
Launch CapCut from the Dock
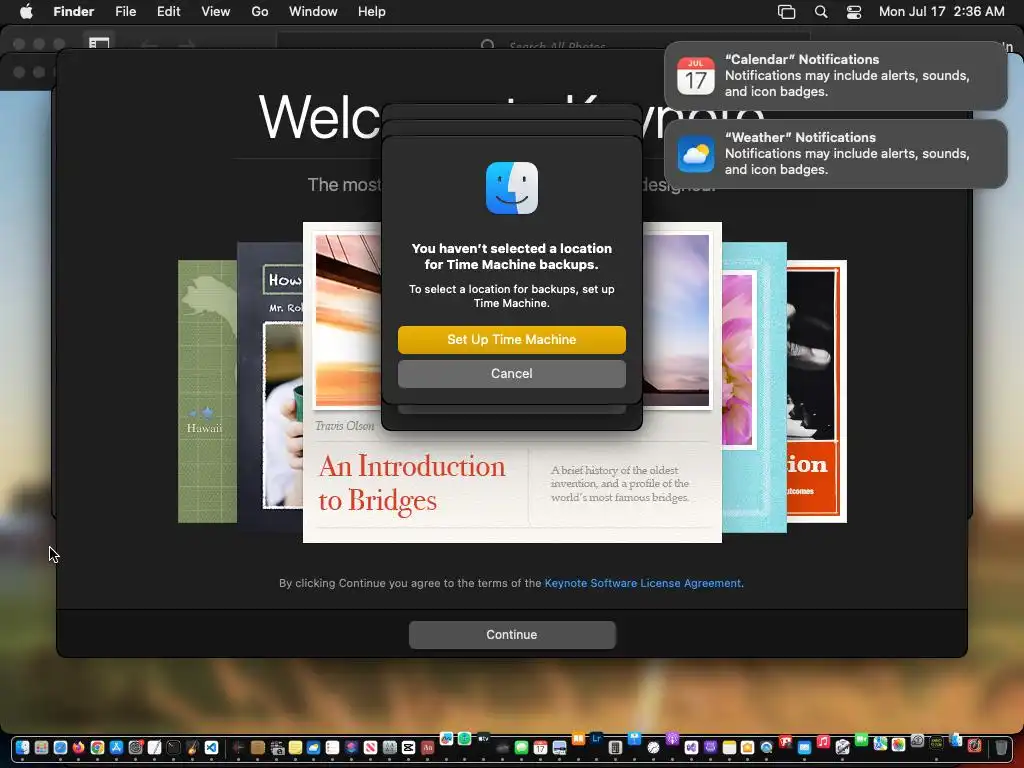[408, 748]
